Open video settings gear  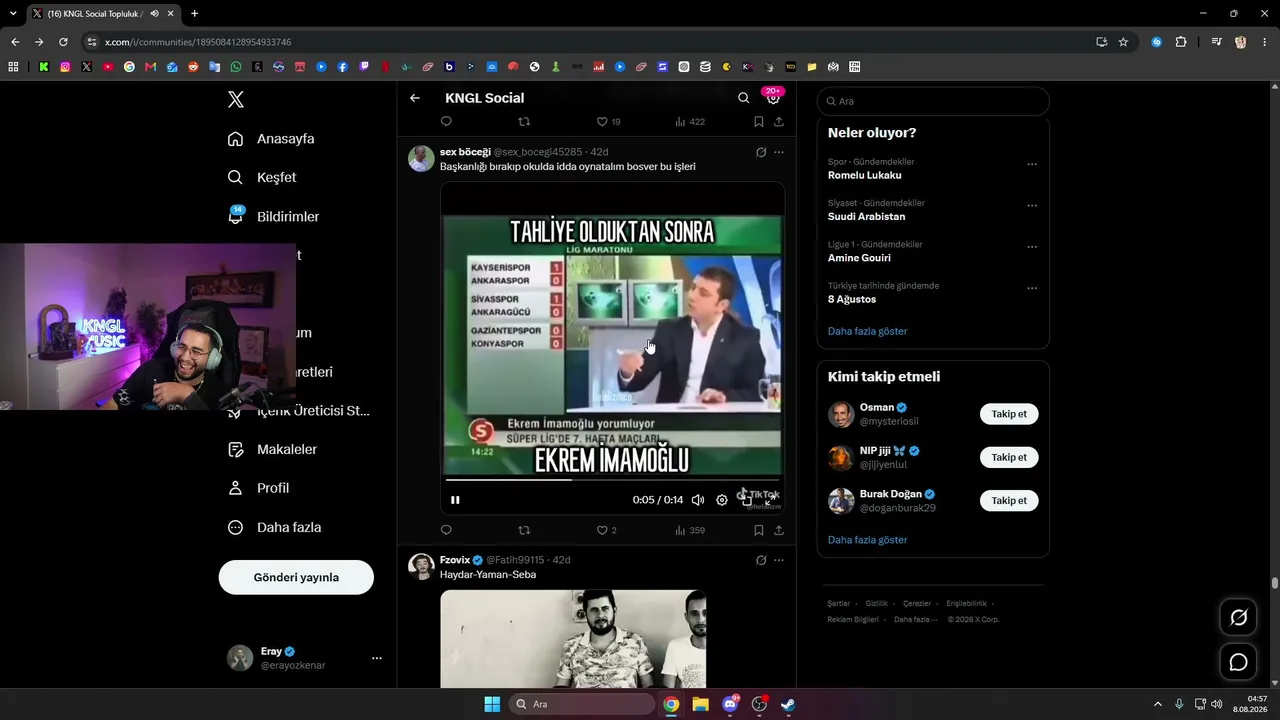[722, 500]
